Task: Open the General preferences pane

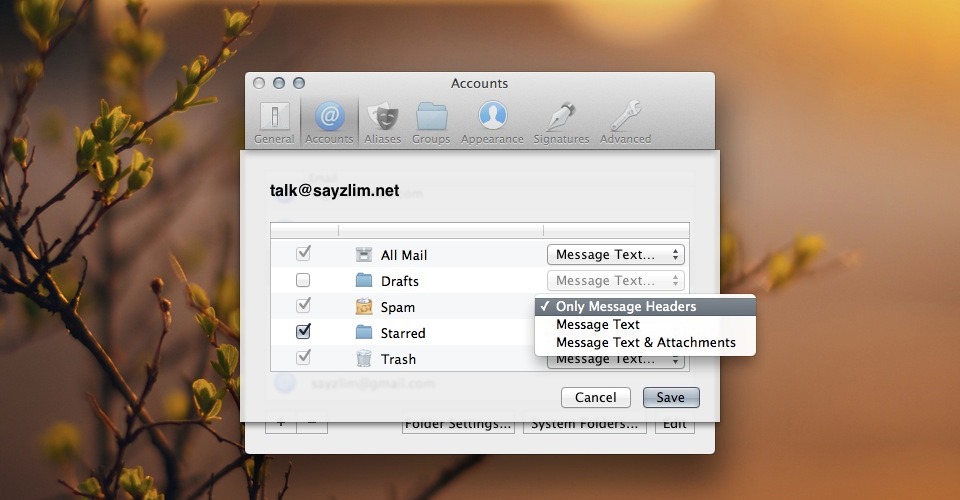Action: click(274, 122)
